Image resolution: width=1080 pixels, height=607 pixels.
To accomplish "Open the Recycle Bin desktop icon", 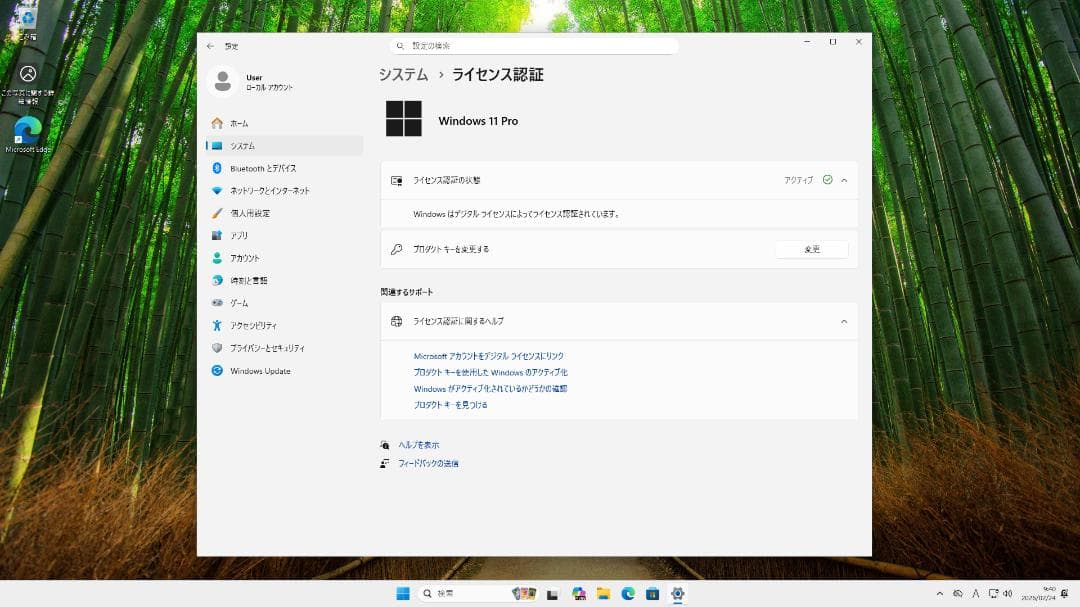I will (x=28, y=21).
